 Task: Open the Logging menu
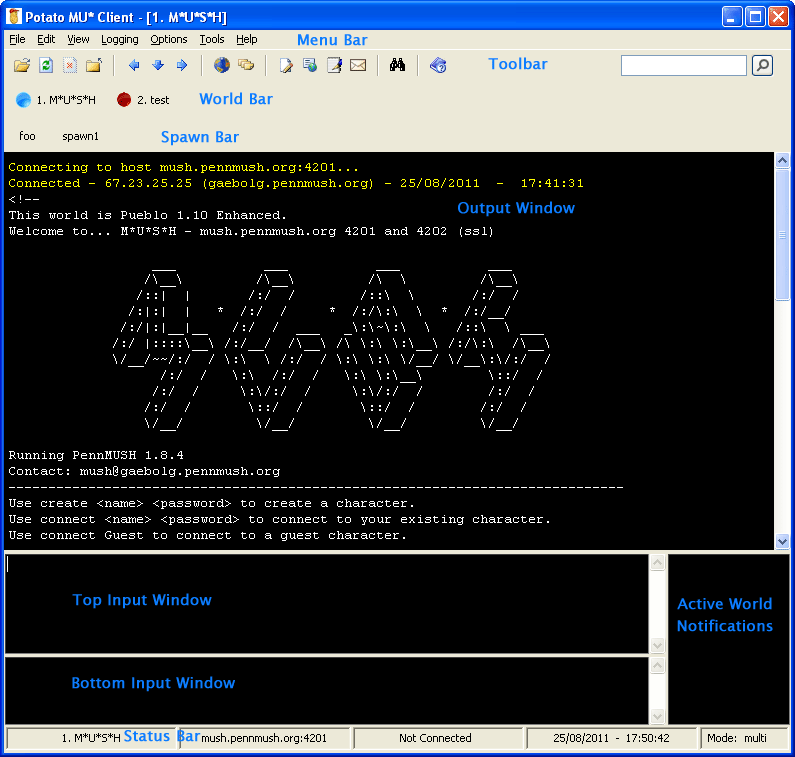pyautogui.click(x=120, y=39)
